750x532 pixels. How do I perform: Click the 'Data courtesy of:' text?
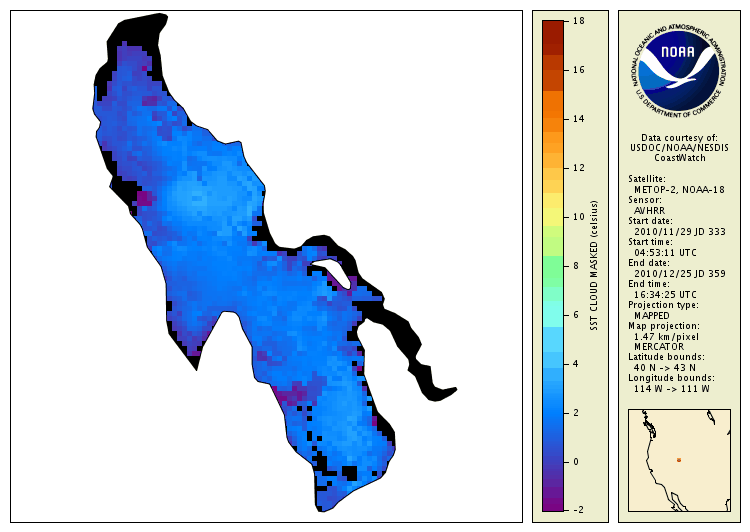[x=679, y=138]
